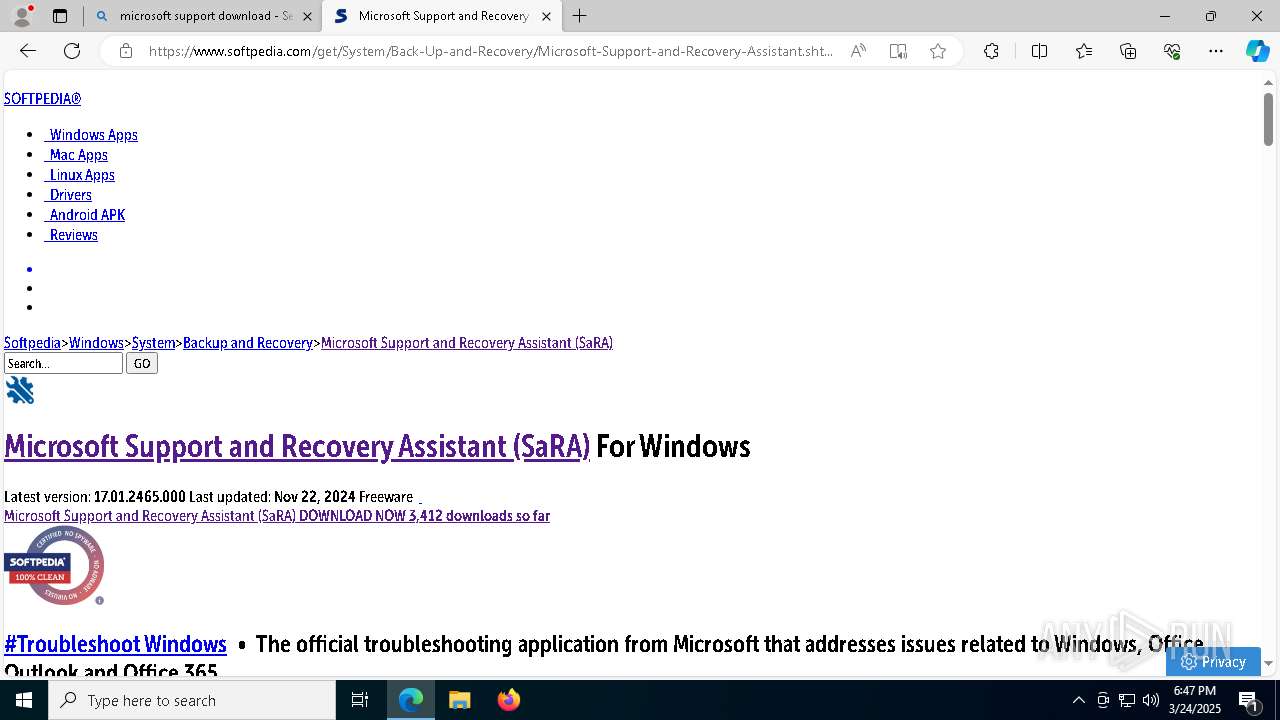Open the taskbar clock and date
This screenshot has height=720, width=1280.
pyautogui.click(x=1197, y=700)
